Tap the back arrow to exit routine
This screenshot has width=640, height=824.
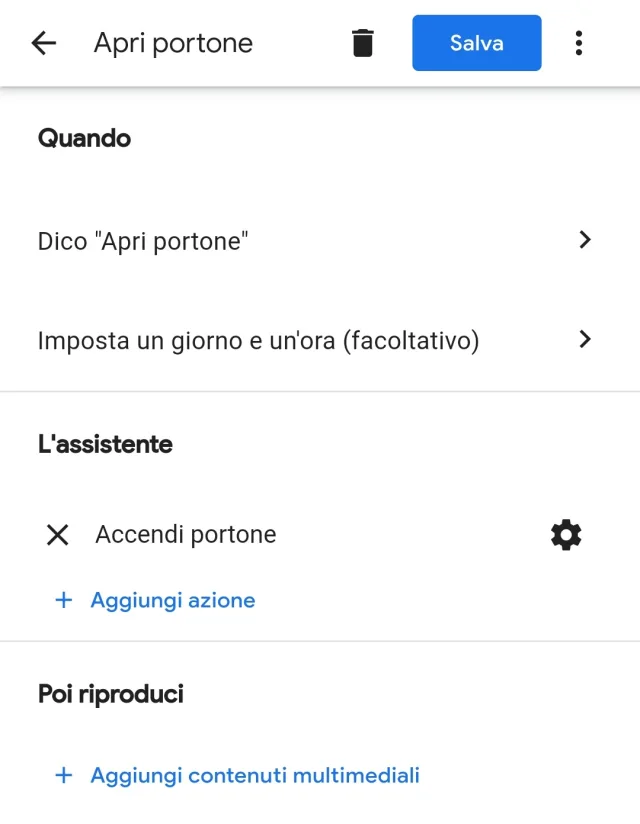coord(42,42)
